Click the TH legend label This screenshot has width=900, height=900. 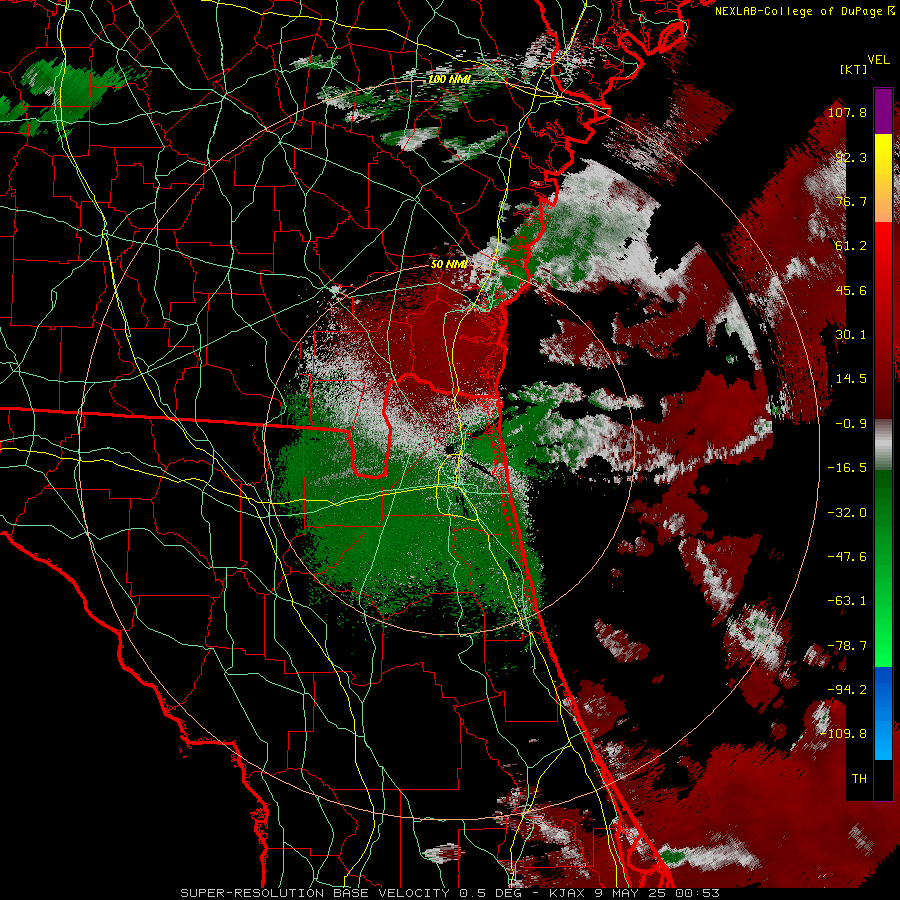(x=859, y=779)
